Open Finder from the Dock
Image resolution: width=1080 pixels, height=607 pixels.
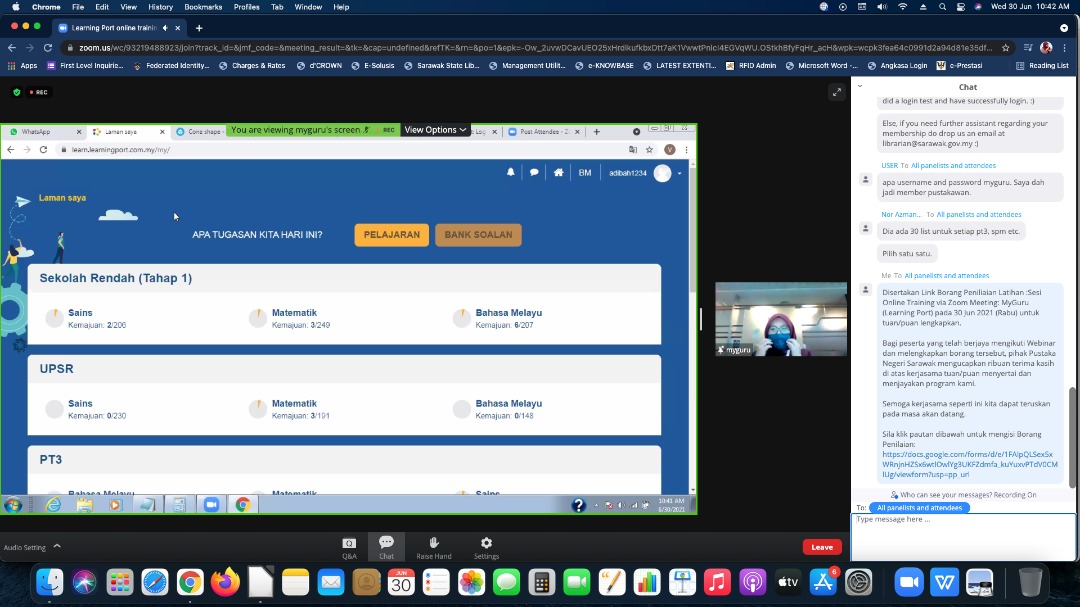coord(50,583)
